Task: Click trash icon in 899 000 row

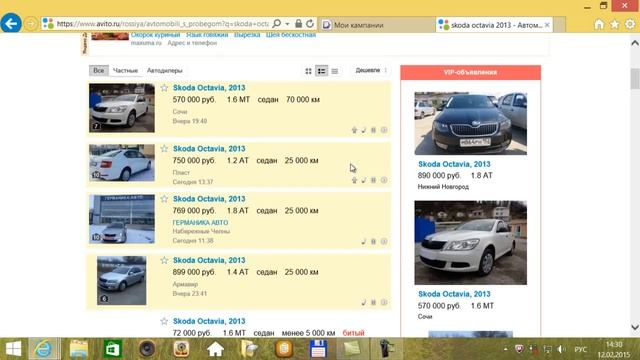Action: coord(373,303)
